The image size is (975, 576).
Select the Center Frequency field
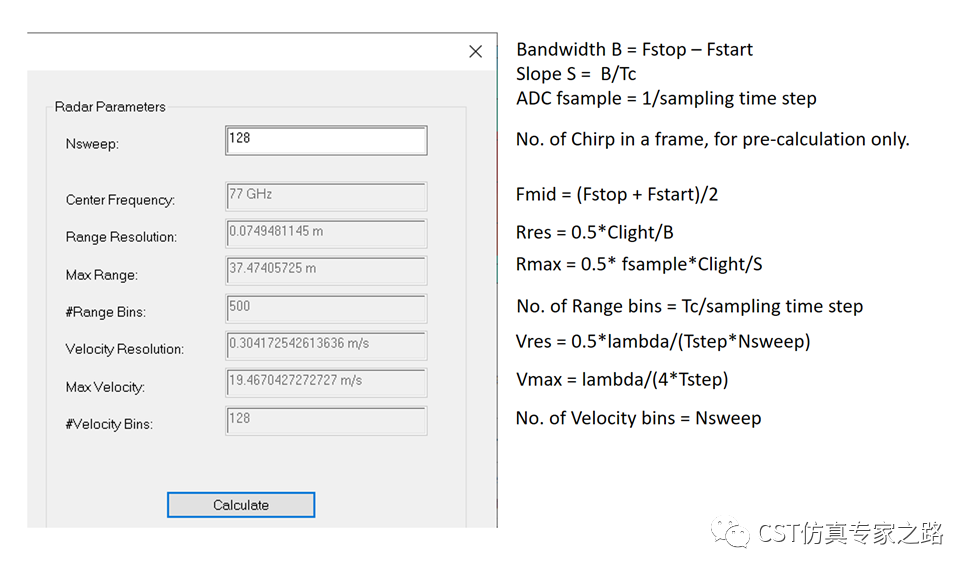tap(326, 197)
